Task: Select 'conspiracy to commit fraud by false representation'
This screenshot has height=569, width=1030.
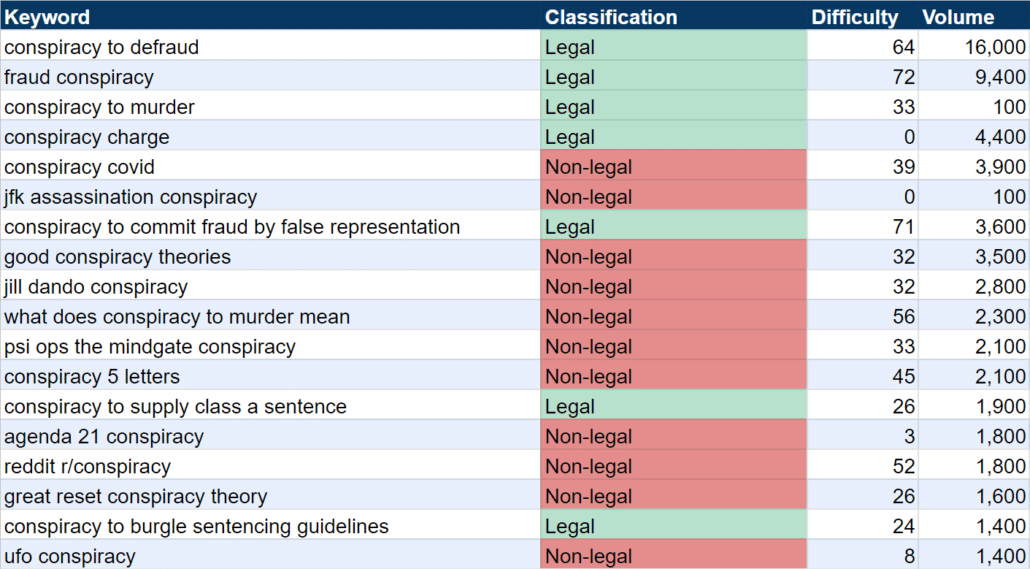Action: 270,227
